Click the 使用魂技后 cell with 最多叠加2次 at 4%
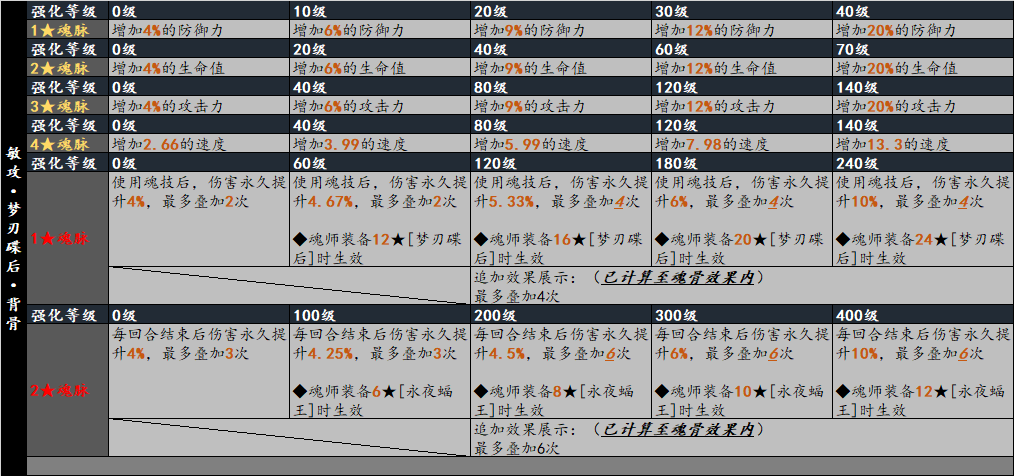Viewport: 1014px width, 476px height. [x=199, y=220]
